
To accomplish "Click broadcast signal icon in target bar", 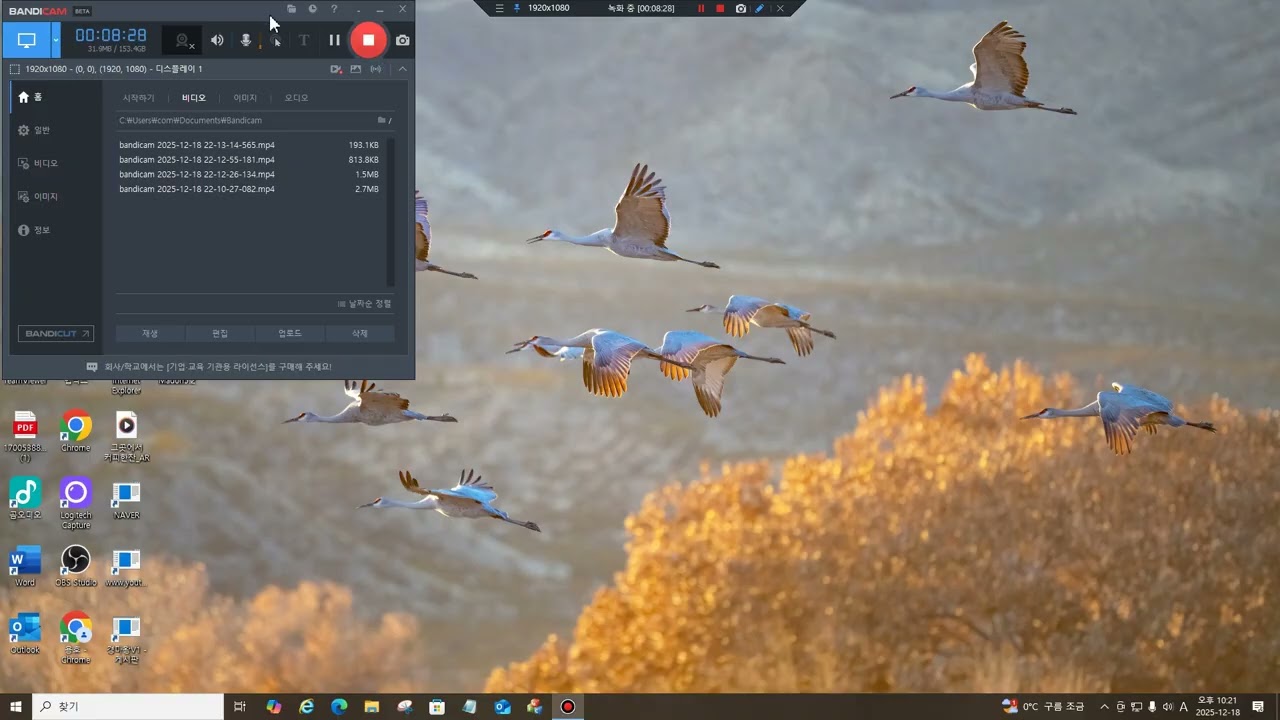I will coord(376,69).
